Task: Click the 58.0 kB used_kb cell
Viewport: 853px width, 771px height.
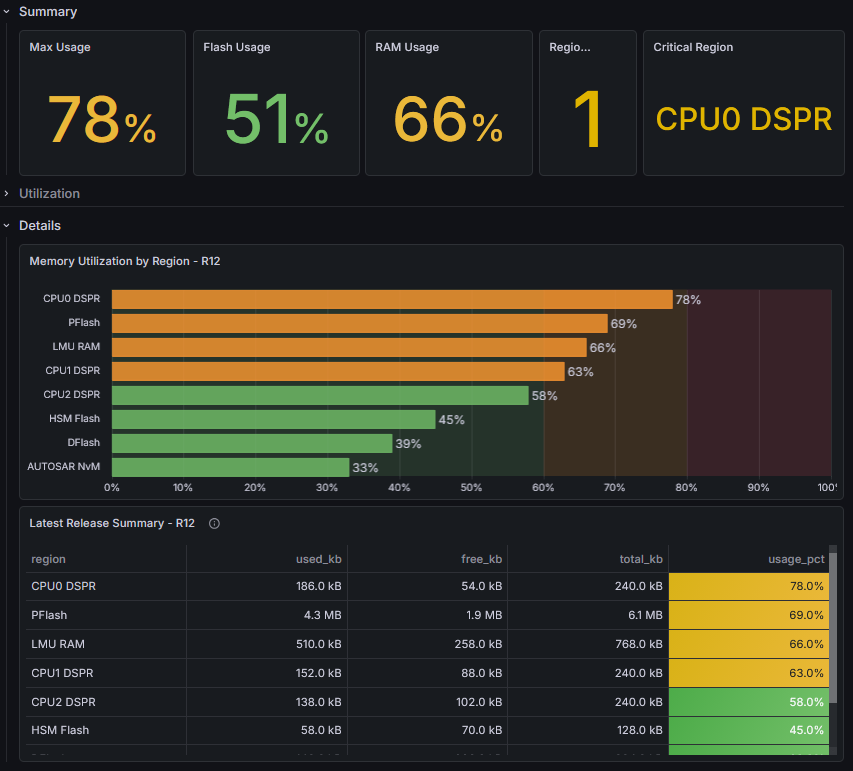Action: (x=267, y=730)
